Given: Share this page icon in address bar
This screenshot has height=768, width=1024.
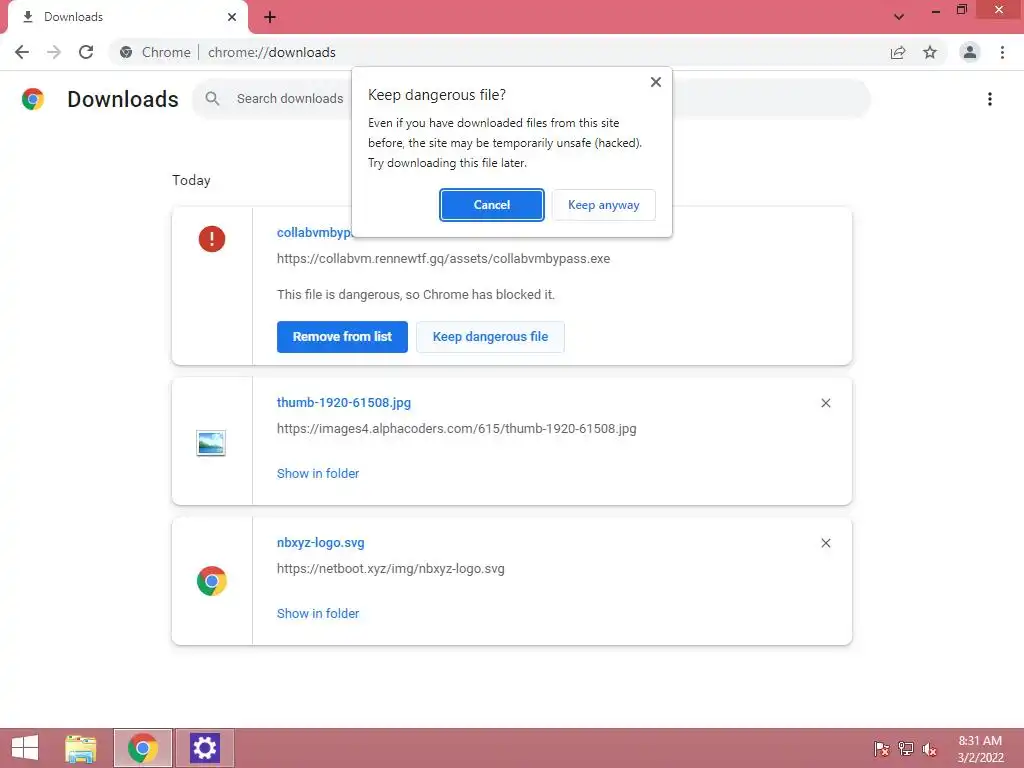Looking at the screenshot, I should 898,52.
